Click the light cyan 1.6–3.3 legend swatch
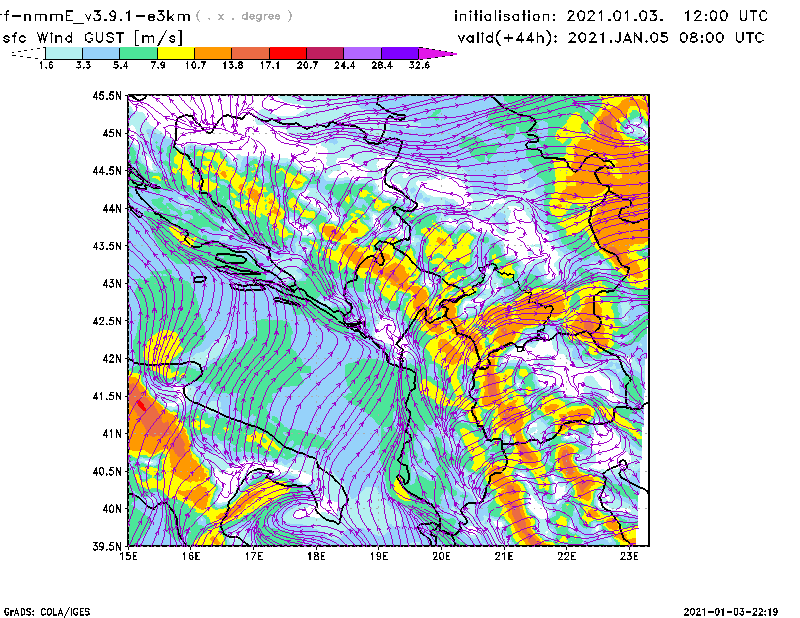Image resolution: width=800 pixels, height=618 pixels. tap(64, 53)
